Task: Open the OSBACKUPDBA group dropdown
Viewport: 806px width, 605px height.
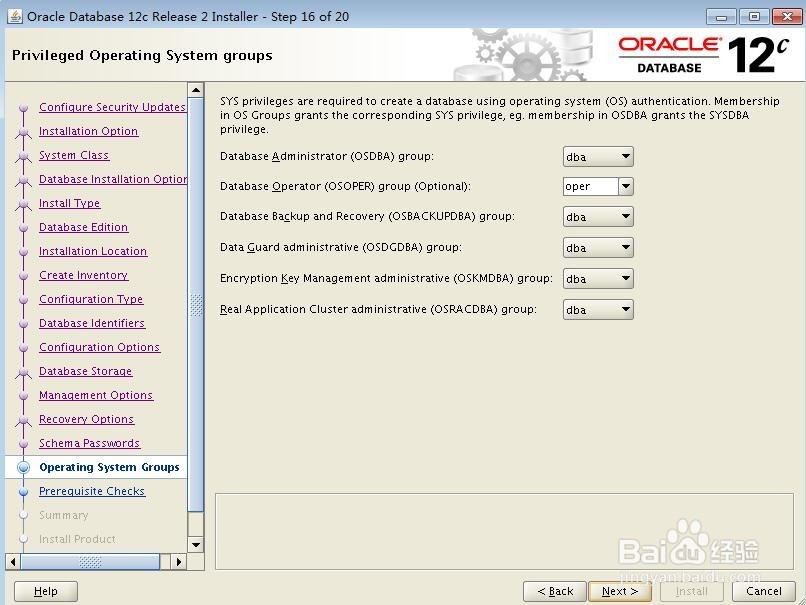Action: tap(598, 217)
